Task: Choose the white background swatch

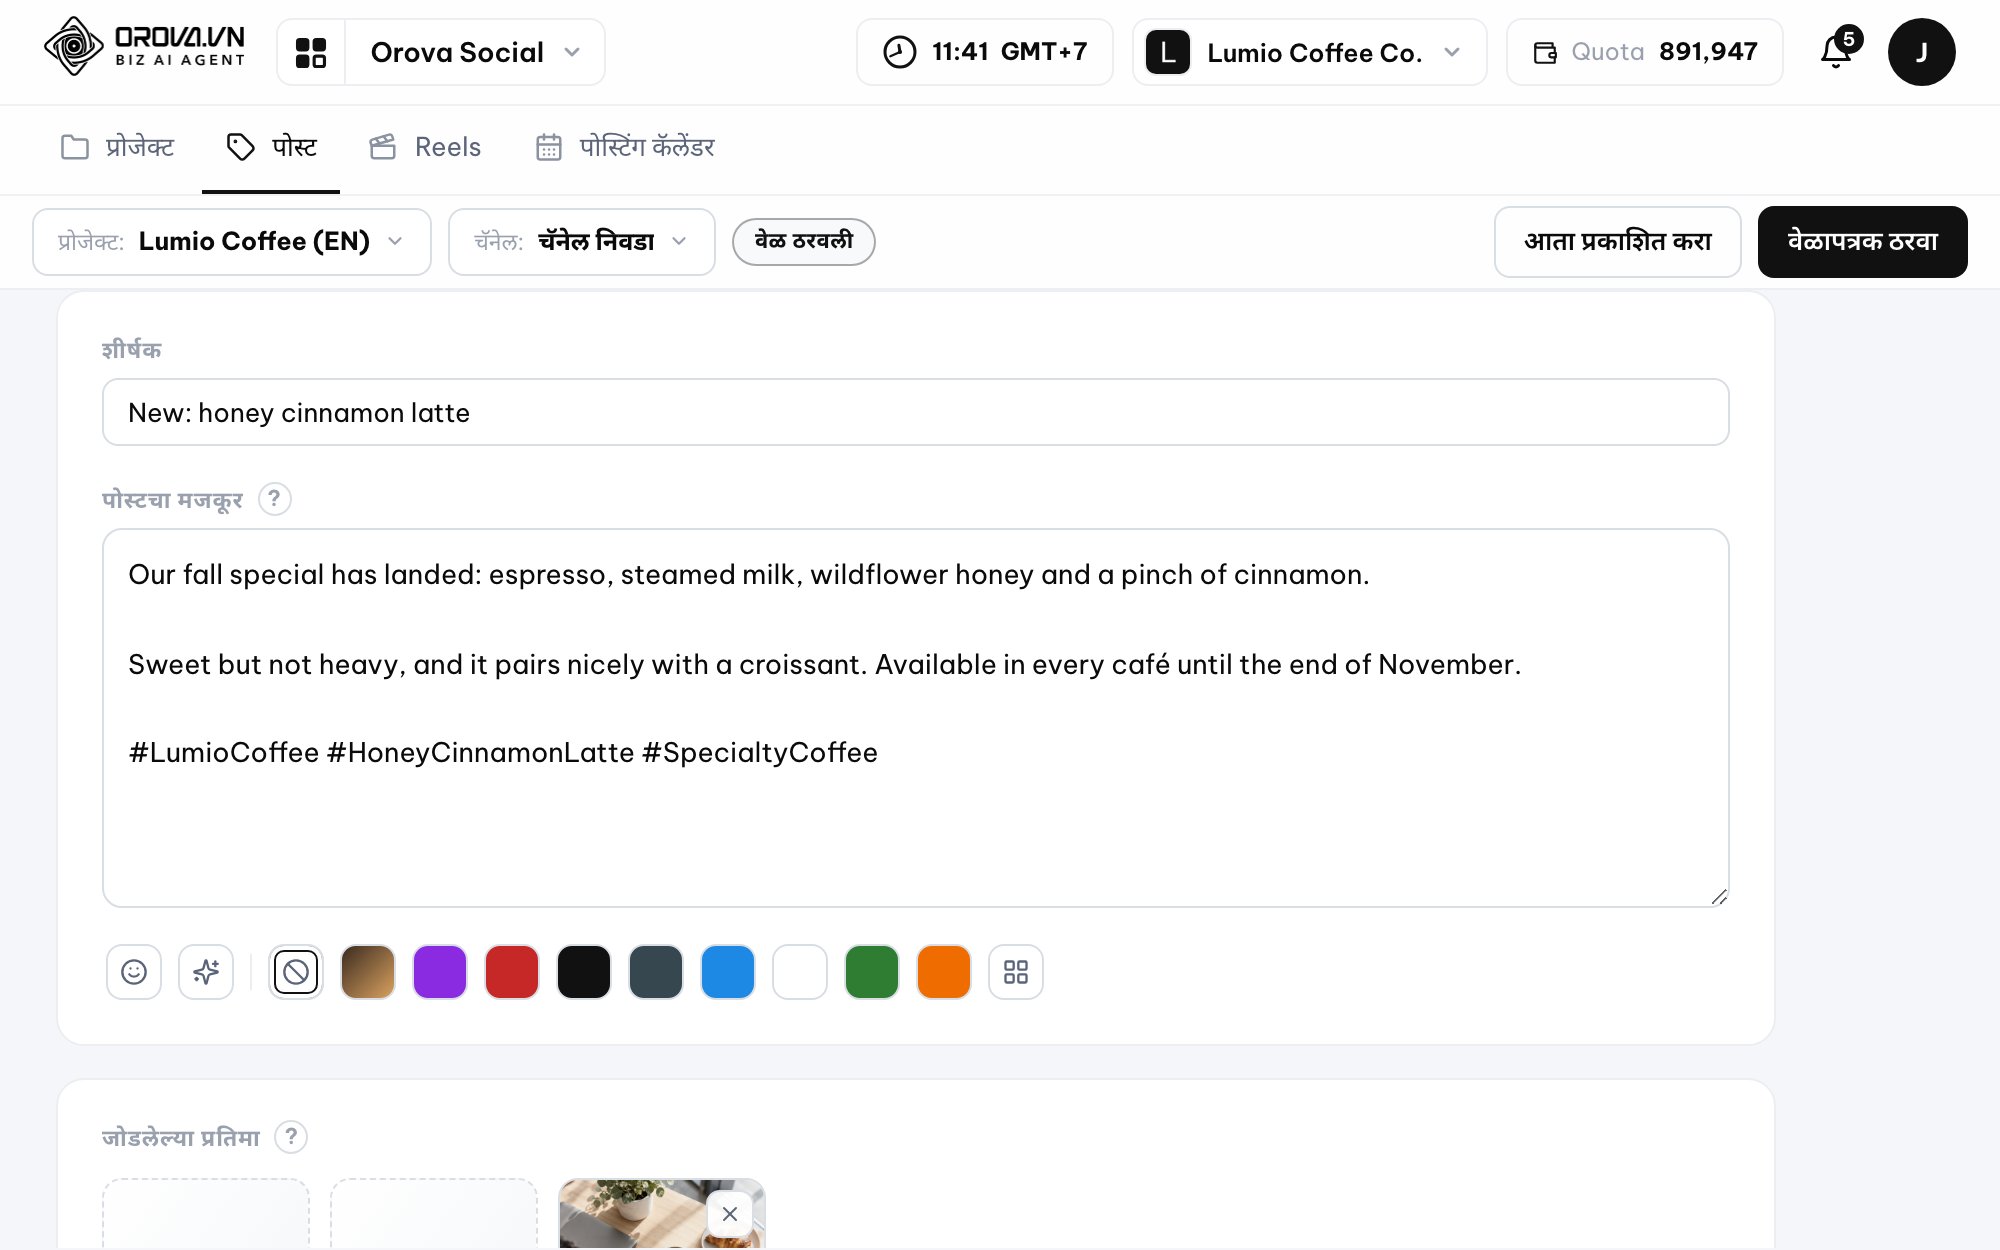Action: (x=800, y=971)
